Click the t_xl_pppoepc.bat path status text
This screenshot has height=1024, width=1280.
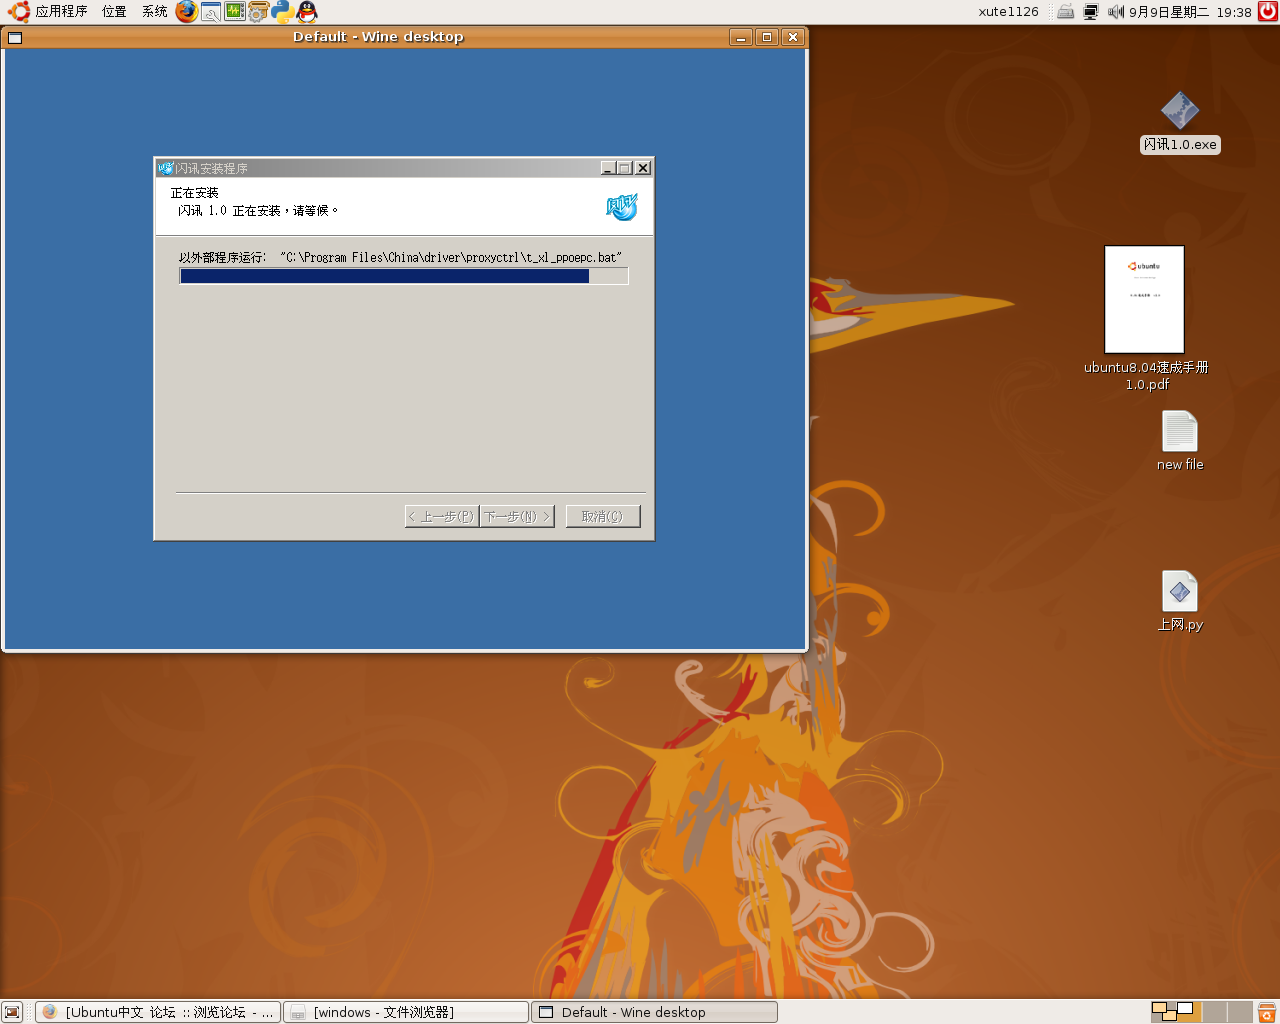click(400, 257)
